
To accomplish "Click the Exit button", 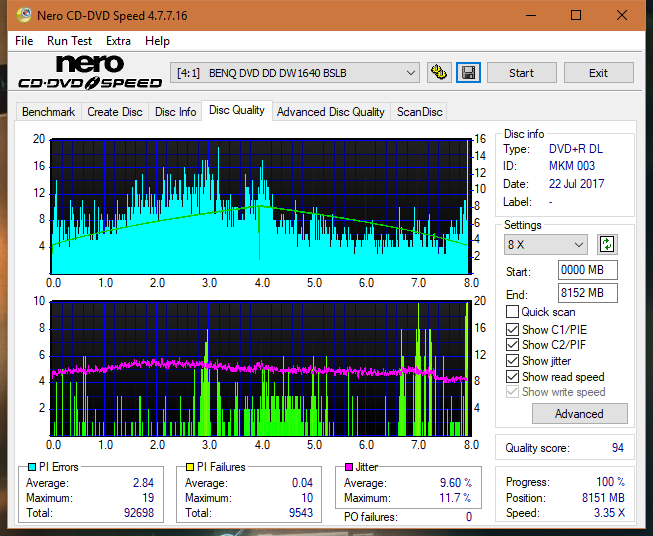I will click(598, 73).
